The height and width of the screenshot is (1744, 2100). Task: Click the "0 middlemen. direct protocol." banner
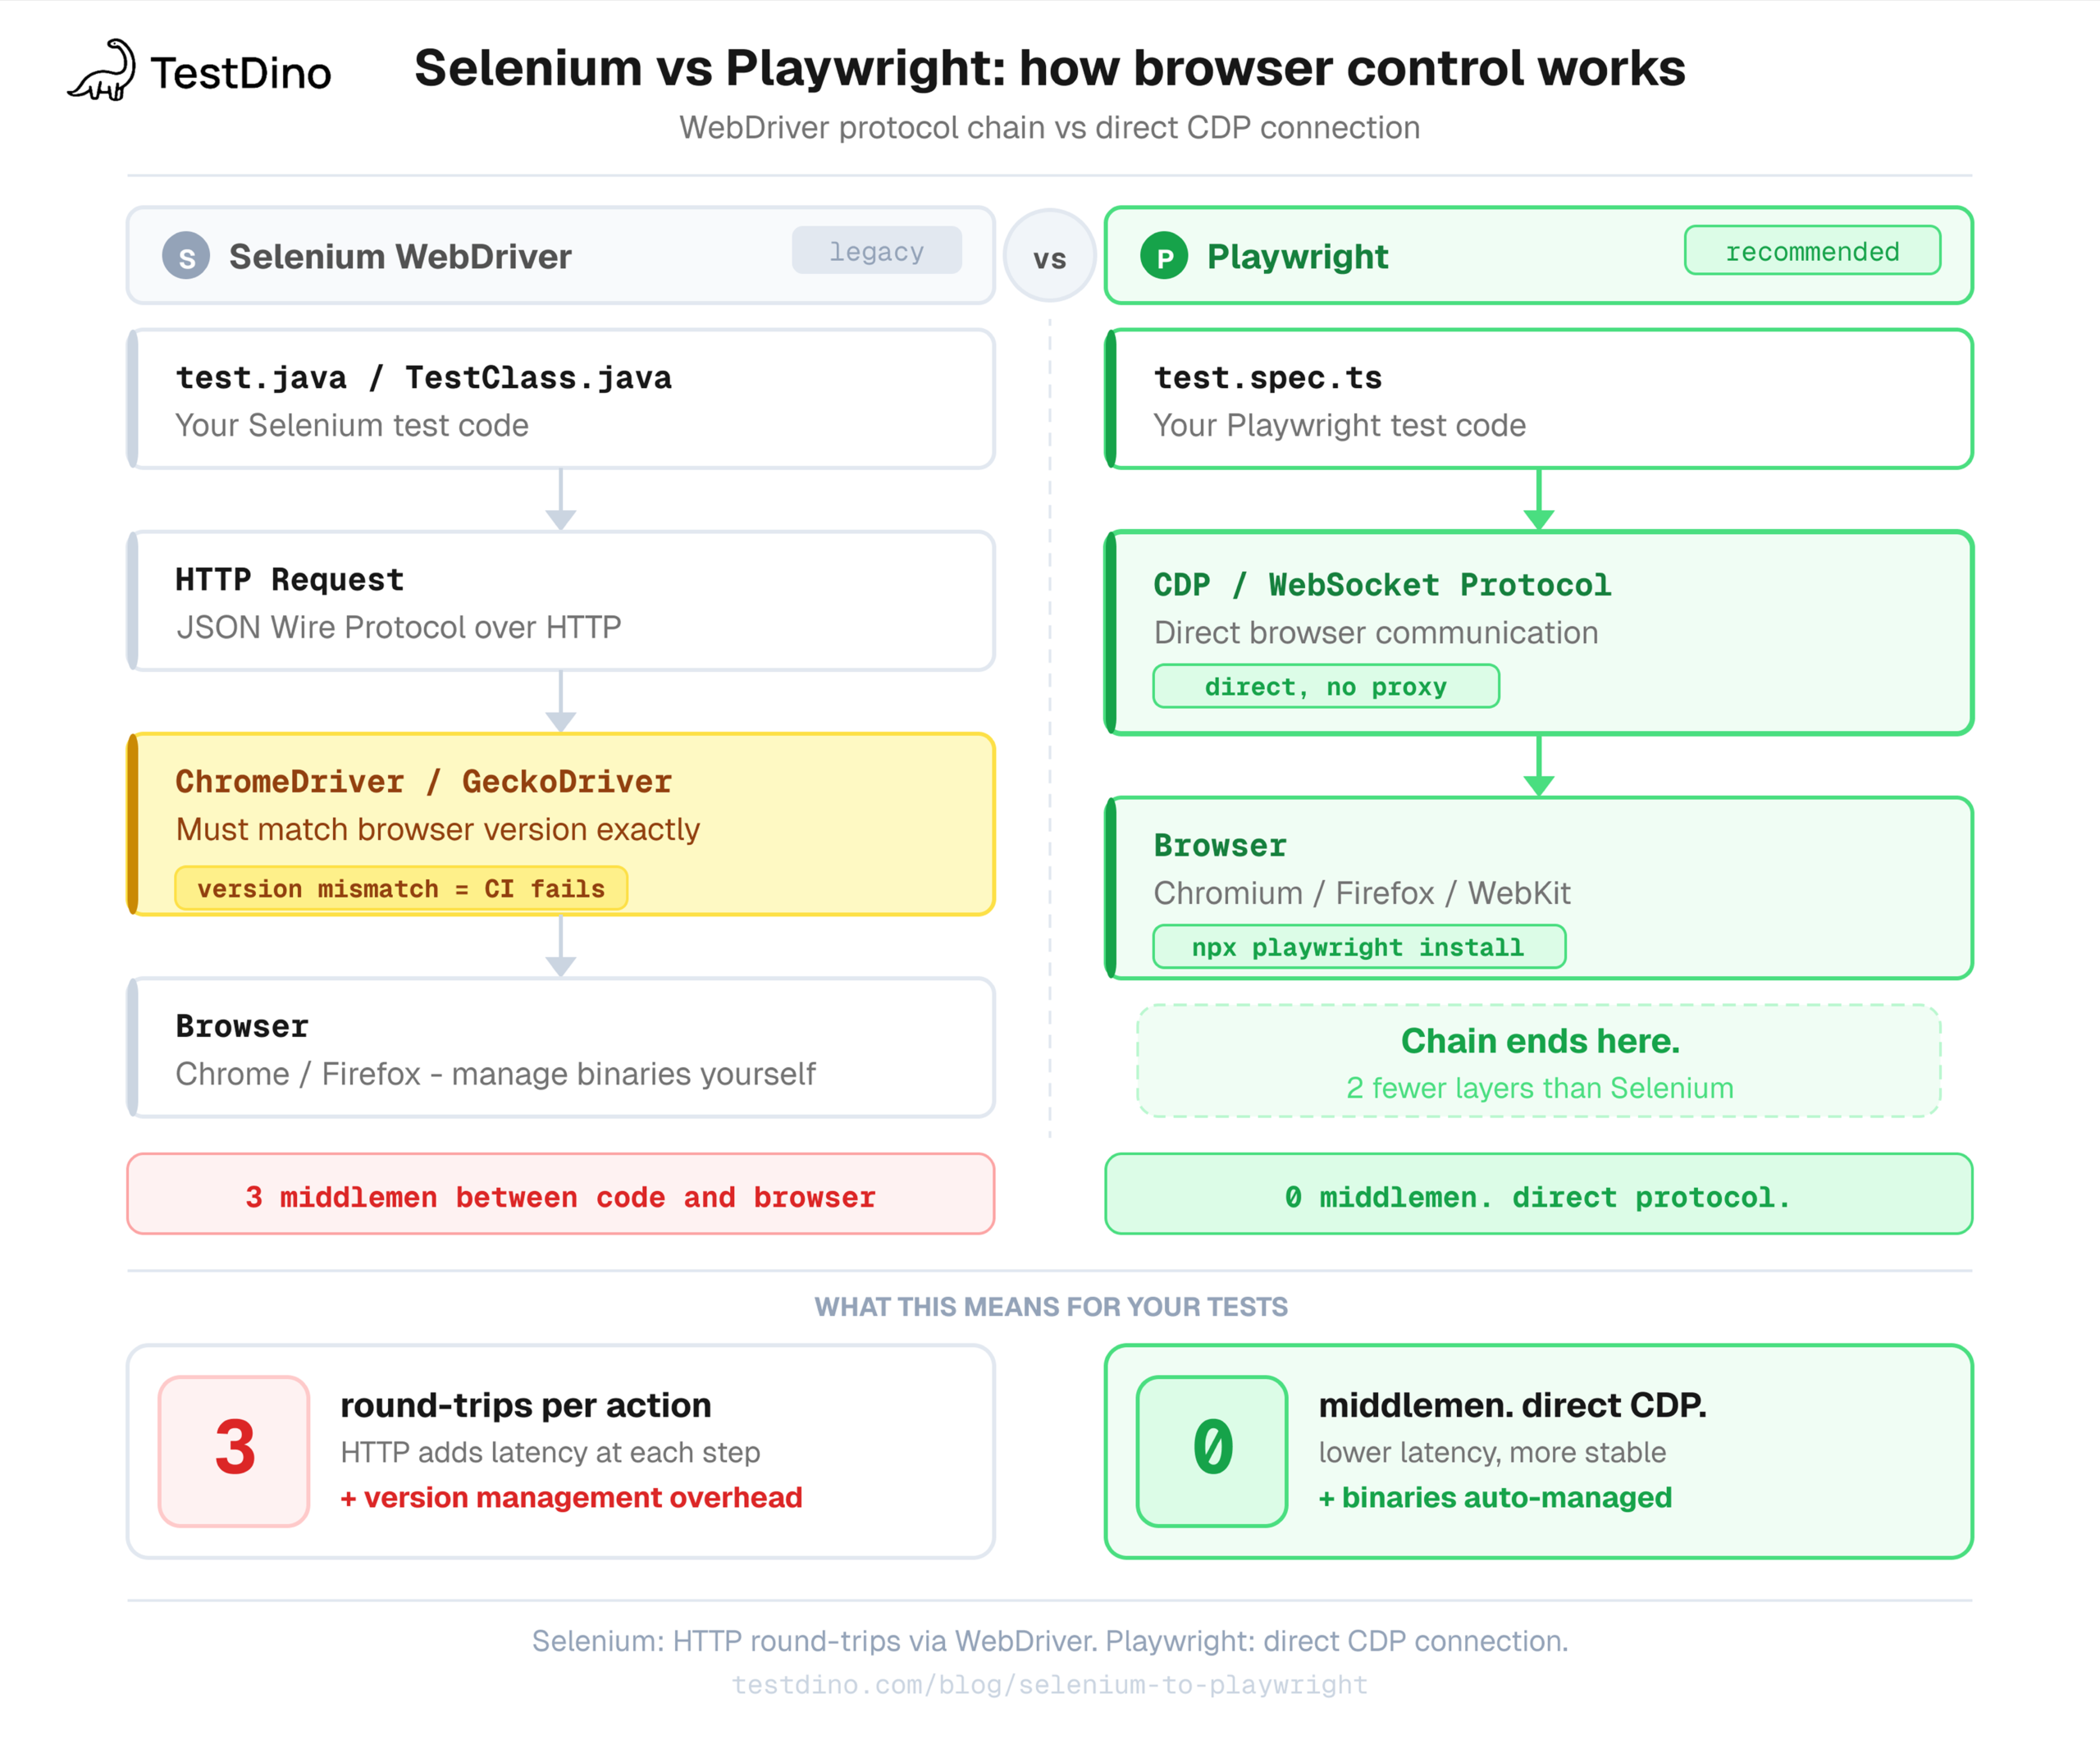coord(1538,1195)
